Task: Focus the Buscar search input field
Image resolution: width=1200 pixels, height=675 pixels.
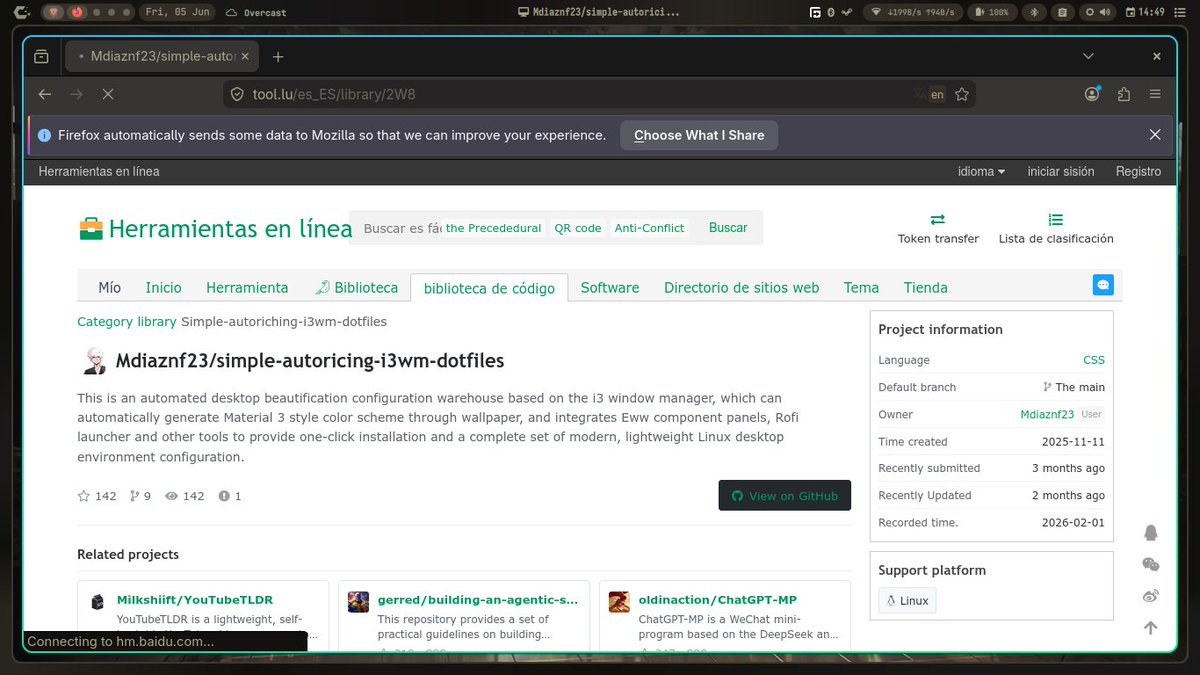Action: (402, 228)
